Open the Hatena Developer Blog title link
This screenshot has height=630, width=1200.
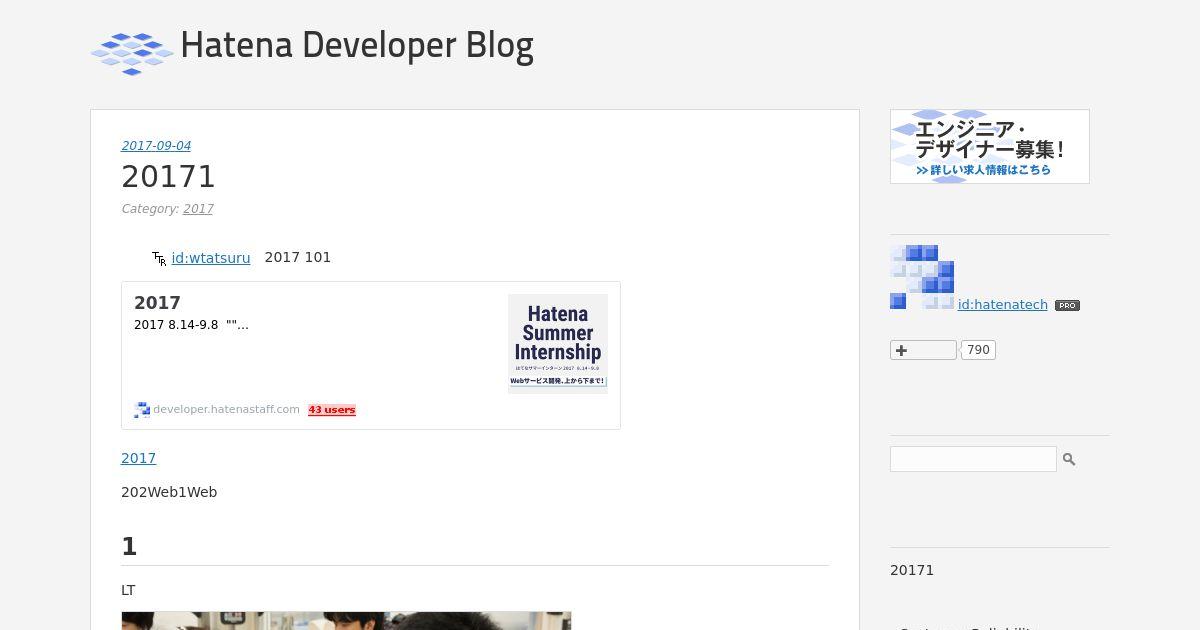pos(357,45)
